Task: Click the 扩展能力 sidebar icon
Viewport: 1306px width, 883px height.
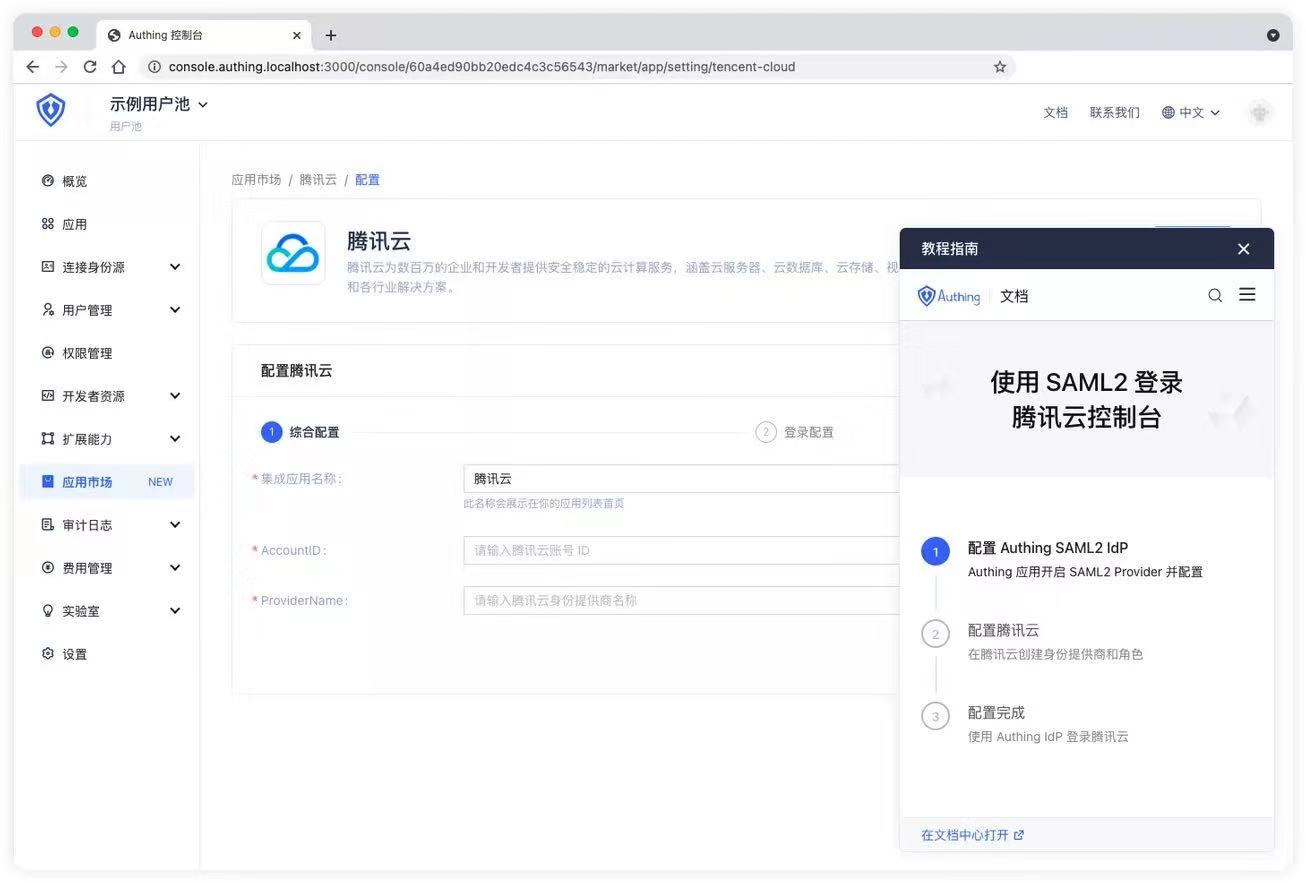Action: pyautogui.click(x=47, y=439)
